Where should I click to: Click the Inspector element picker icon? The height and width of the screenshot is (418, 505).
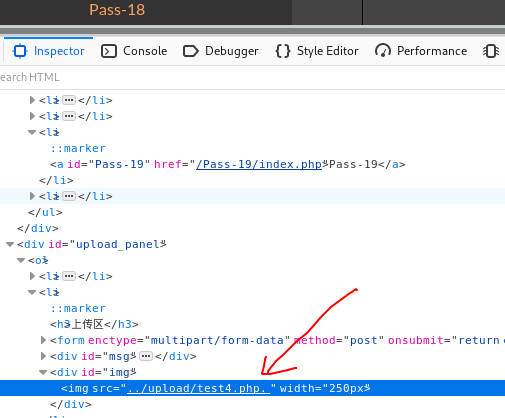20,51
